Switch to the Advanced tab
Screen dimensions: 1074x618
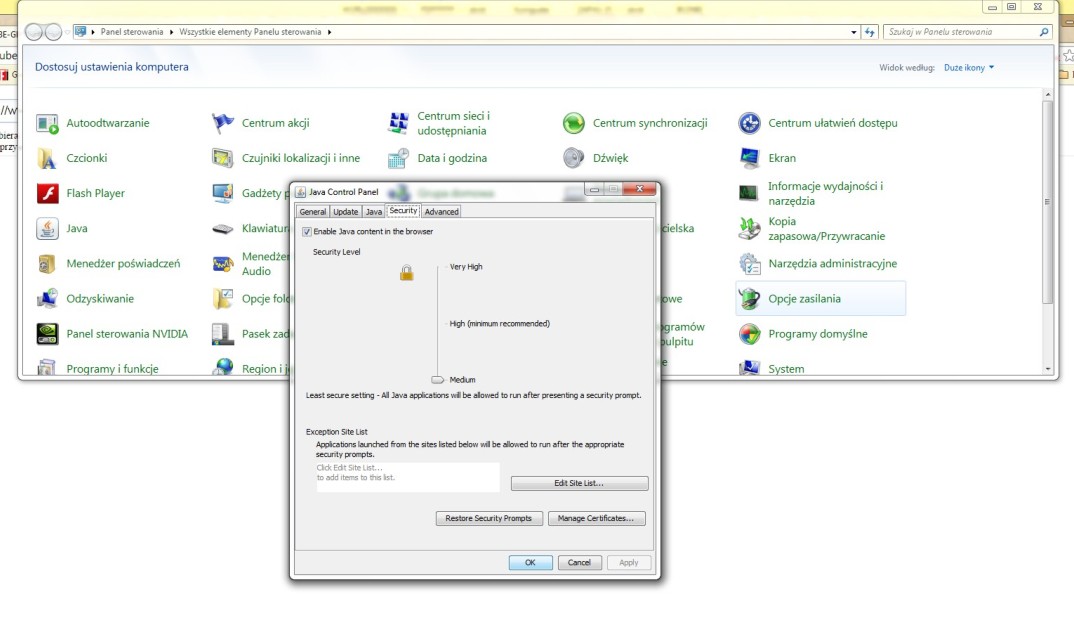pyautogui.click(x=441, y=212)
